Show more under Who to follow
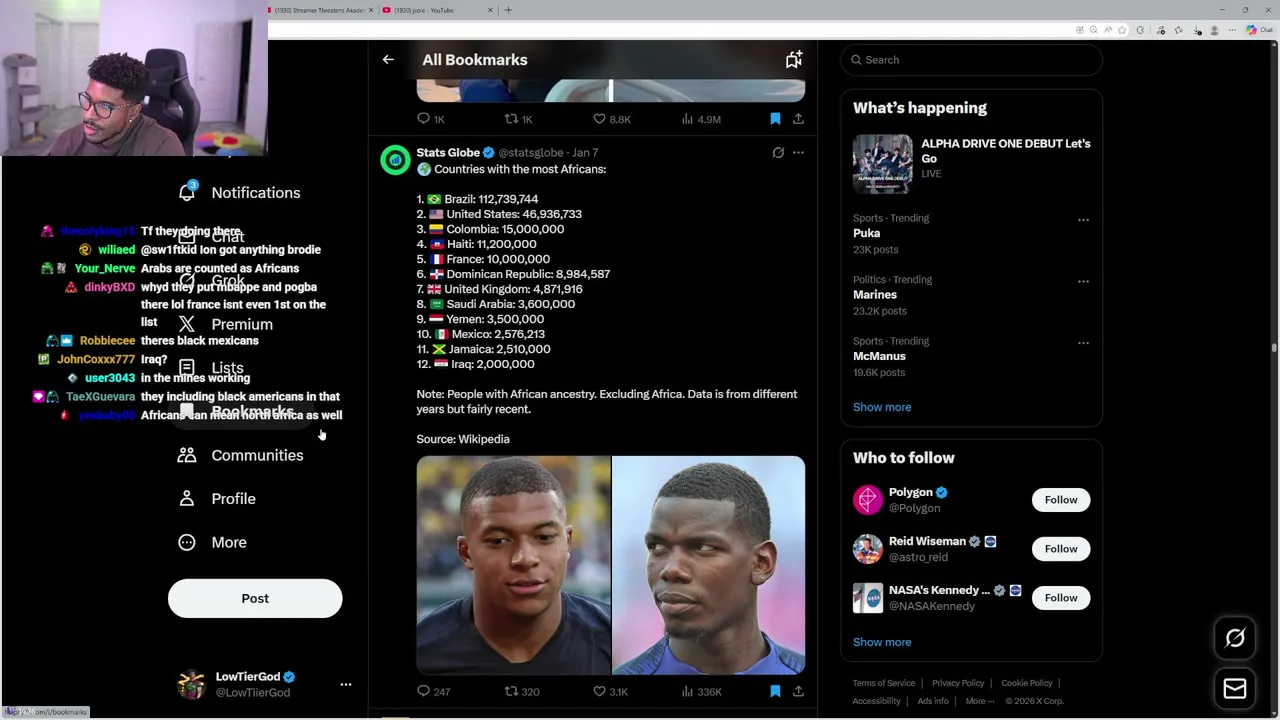This screenshot has width=1280, height=720. tap(882, 642)
